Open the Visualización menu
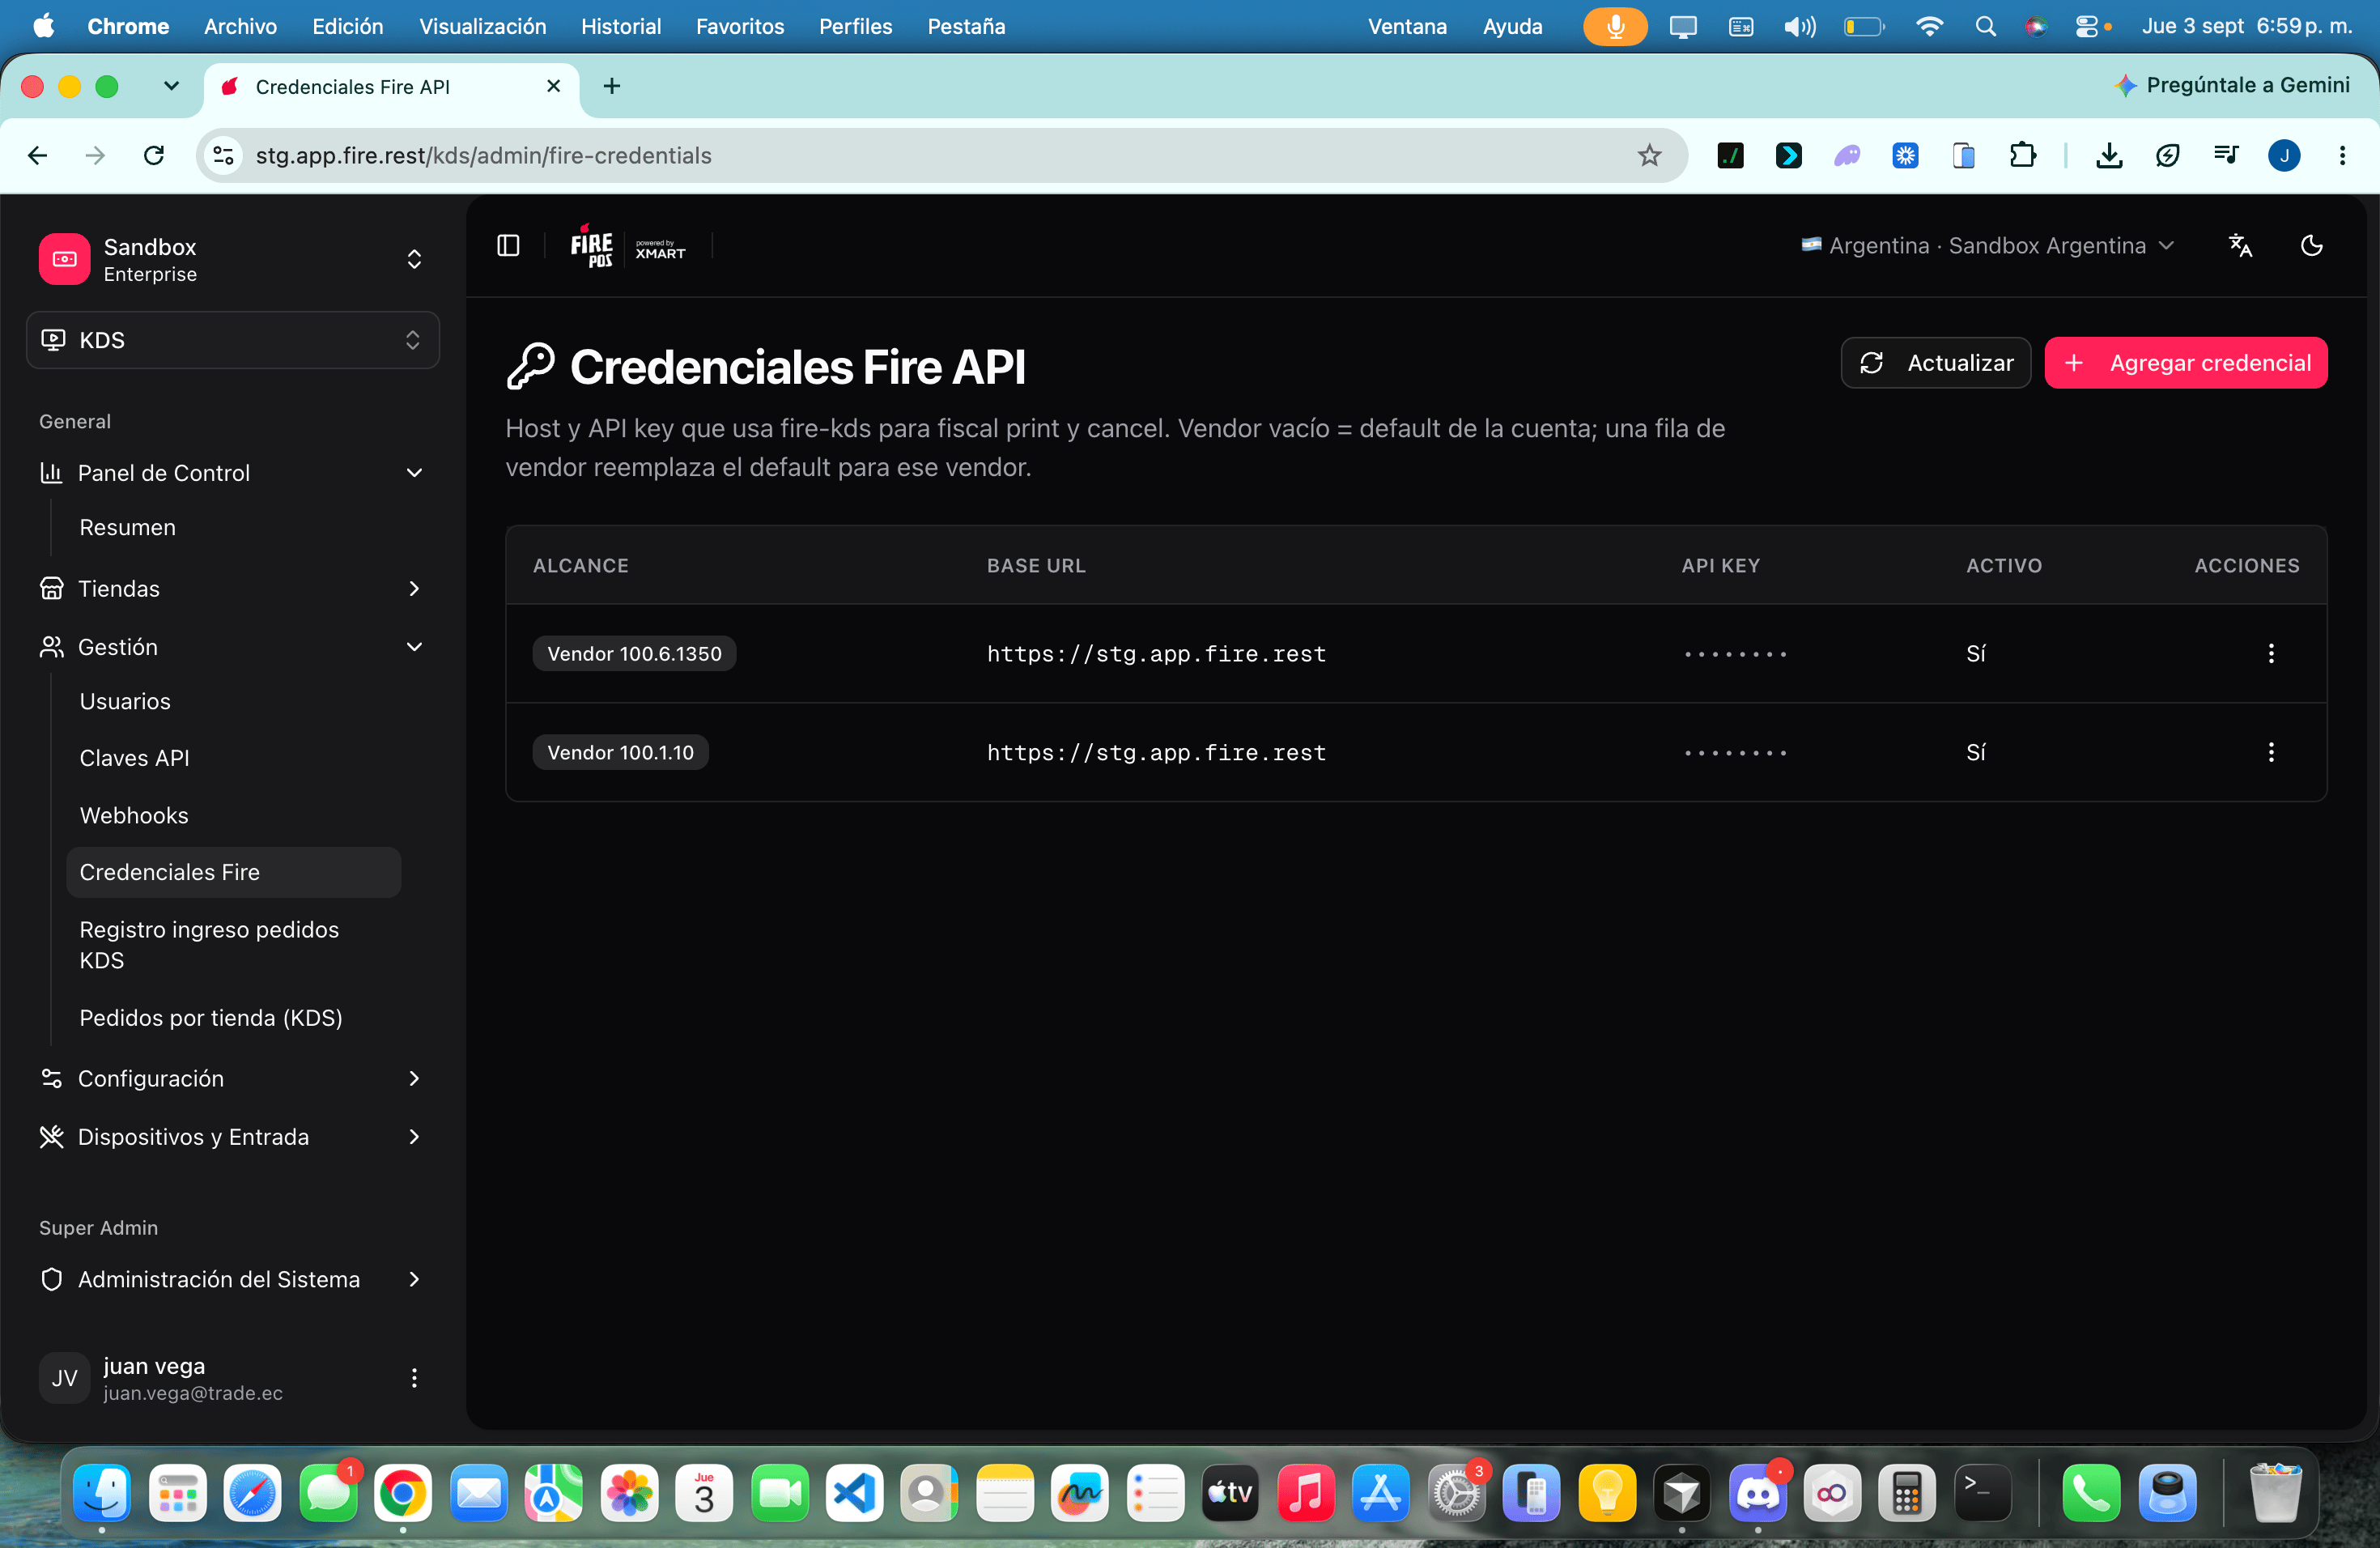Viewport: 2380px width, 1548px height. (482, 26)
